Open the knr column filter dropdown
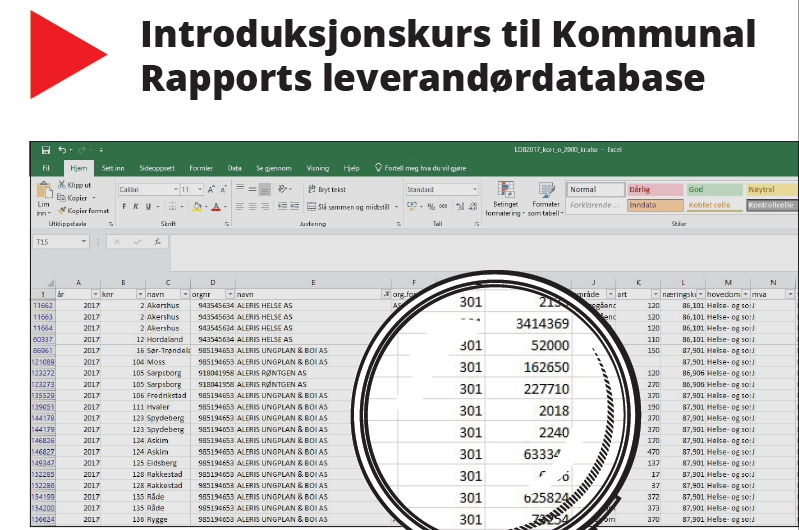The image size is (799, 530). tap(140, 295)
